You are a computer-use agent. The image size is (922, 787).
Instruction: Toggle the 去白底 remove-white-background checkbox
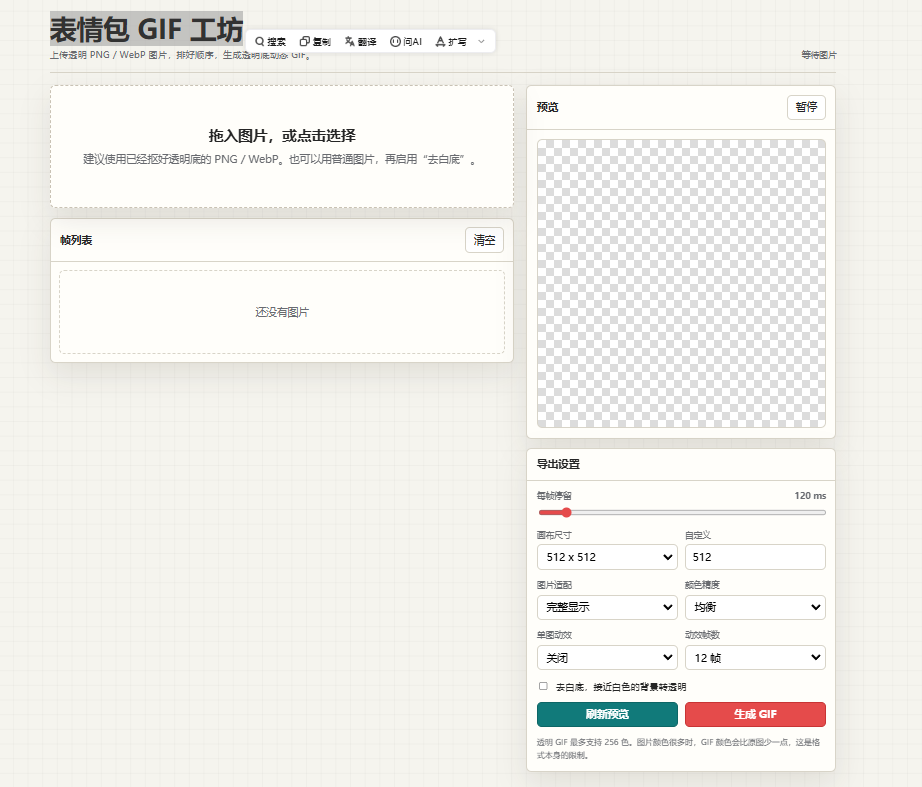pos(543,686)
